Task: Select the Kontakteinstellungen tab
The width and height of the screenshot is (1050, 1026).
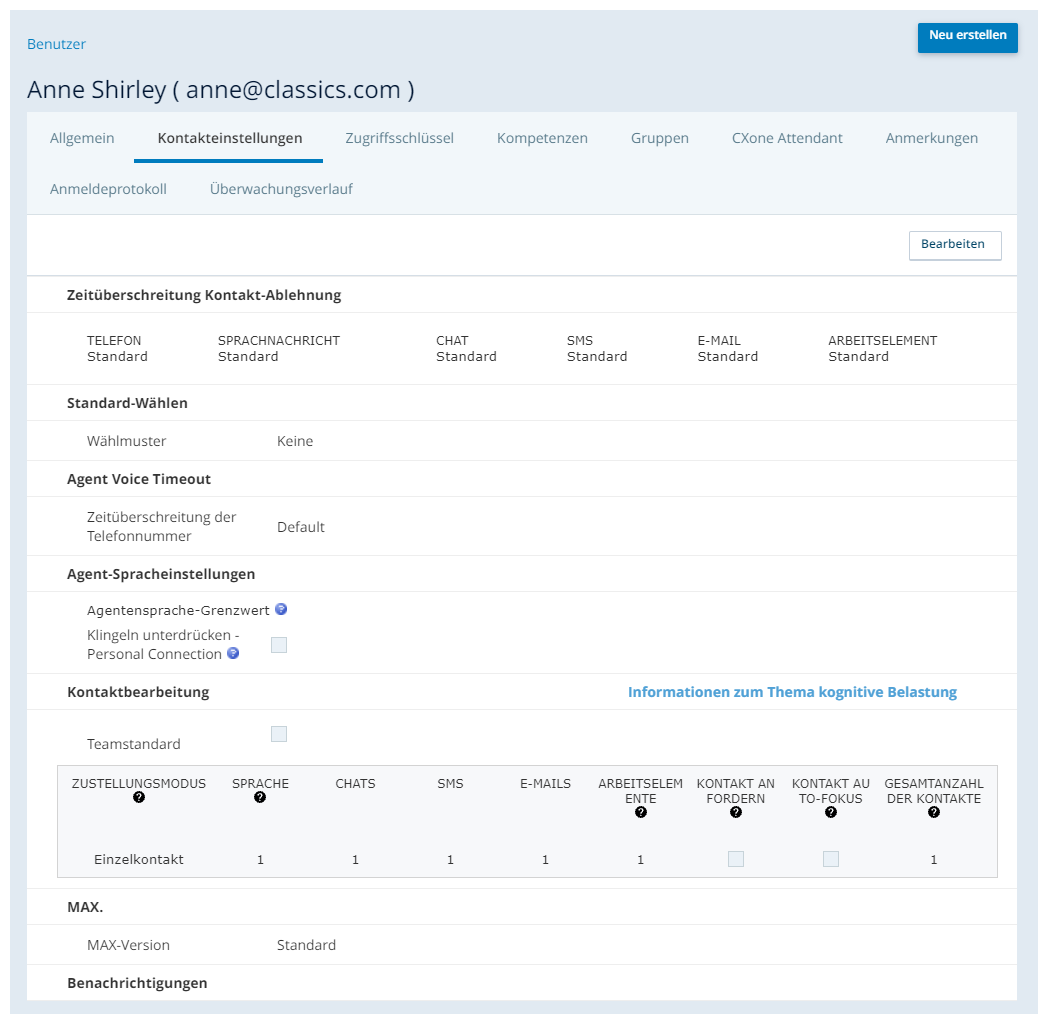Action: (x=230, y=138)
